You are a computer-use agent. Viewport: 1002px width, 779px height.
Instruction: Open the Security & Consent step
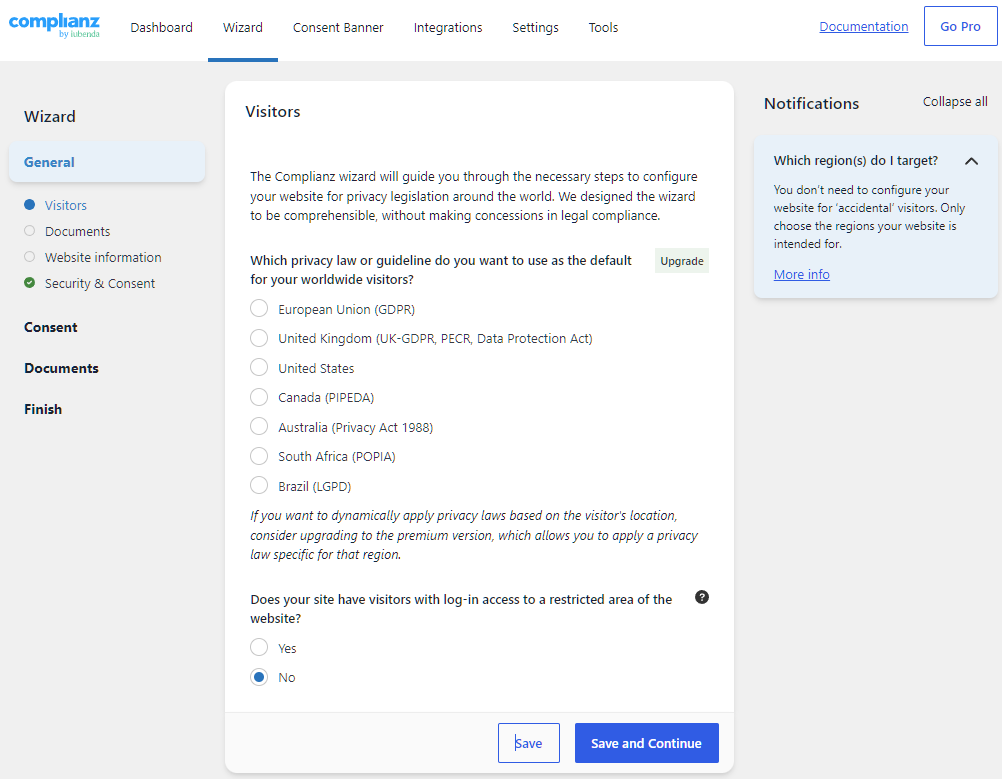tap(100, 283)
